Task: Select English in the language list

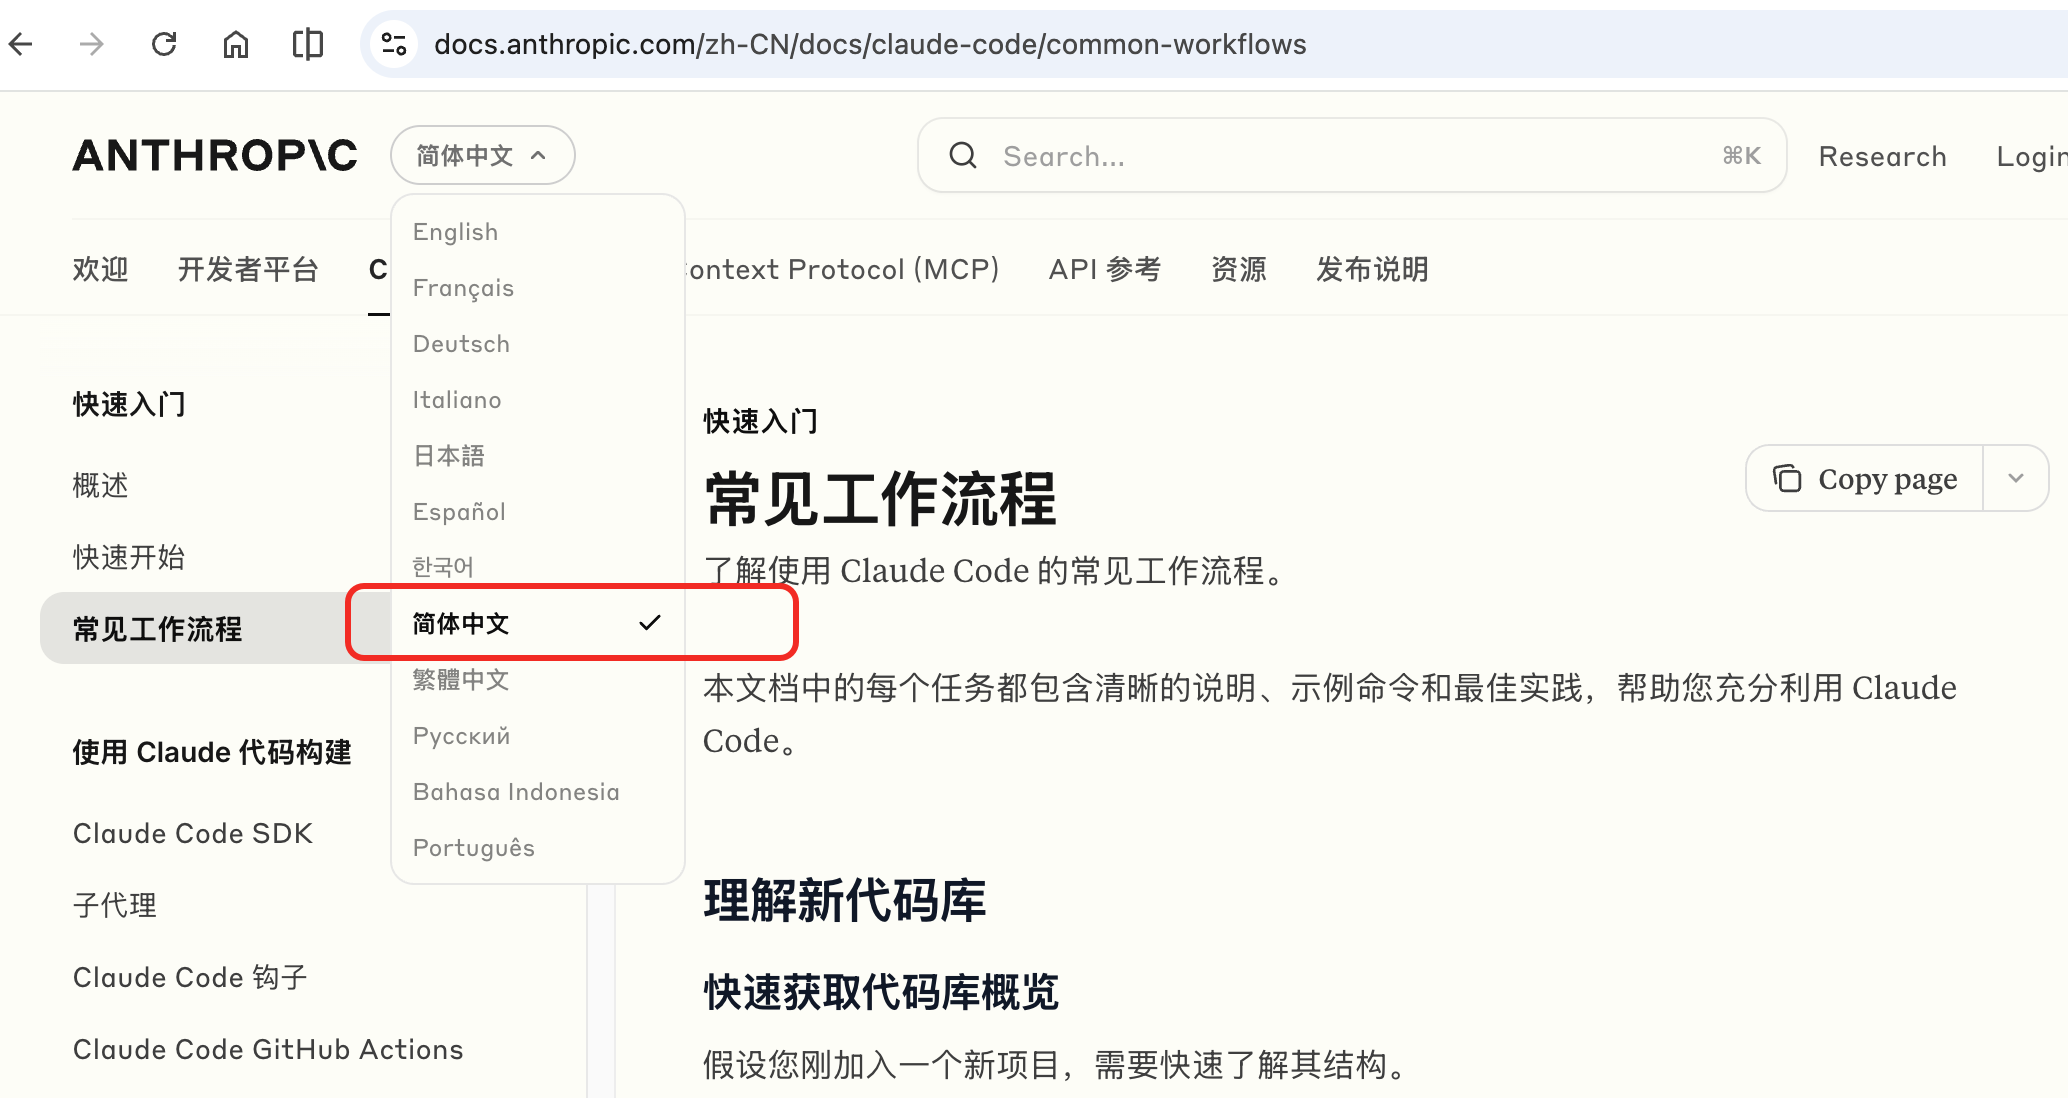Action: [538, 232]
